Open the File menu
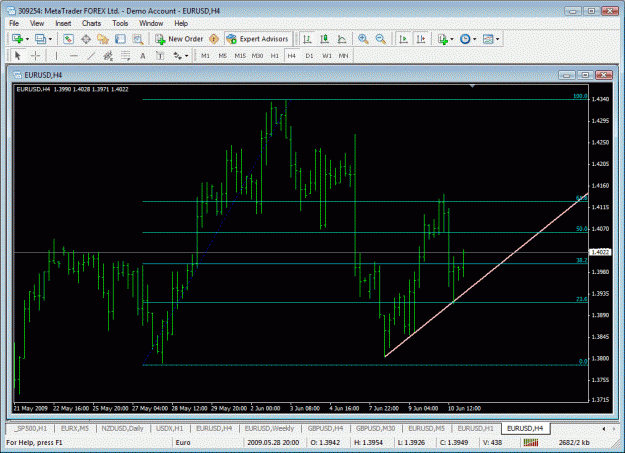The height and width of the screenshot is (453, 625). point(14,24)
